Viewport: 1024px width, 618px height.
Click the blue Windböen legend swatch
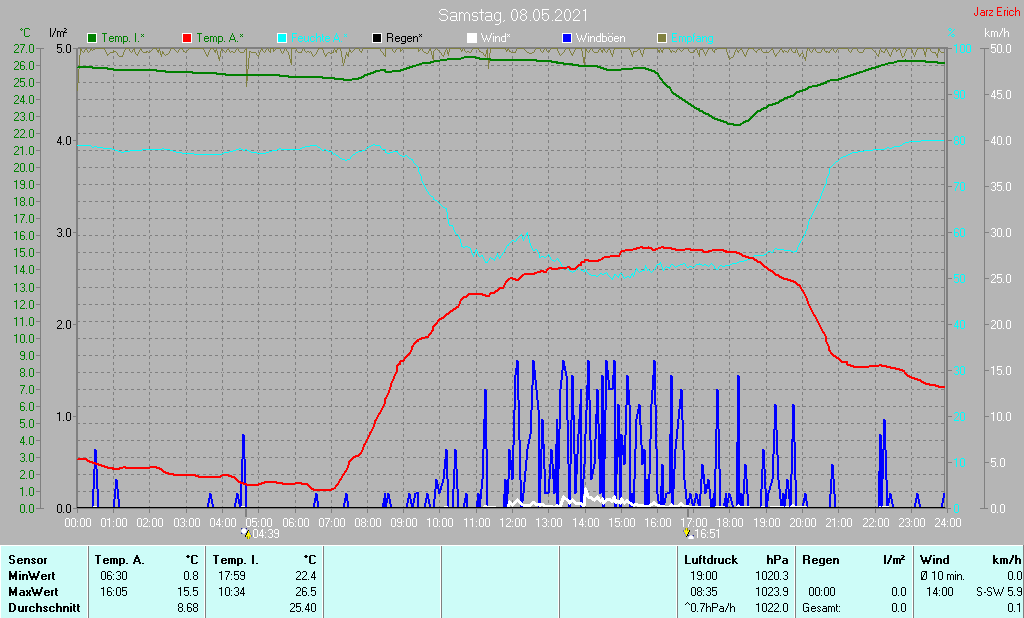[x=567, y=38]
